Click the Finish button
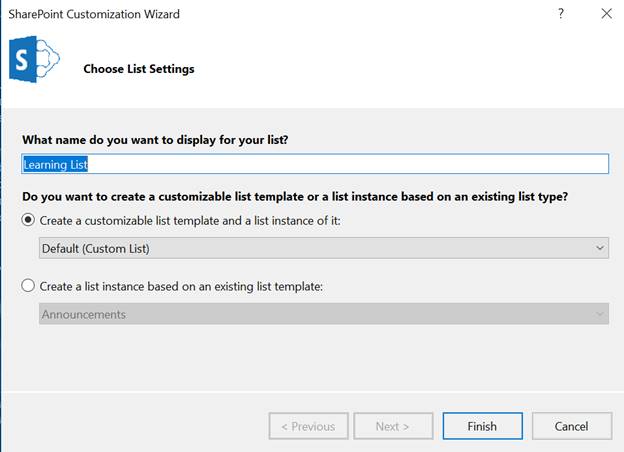Viewport: 624px width, 452px height. (482, 426)
